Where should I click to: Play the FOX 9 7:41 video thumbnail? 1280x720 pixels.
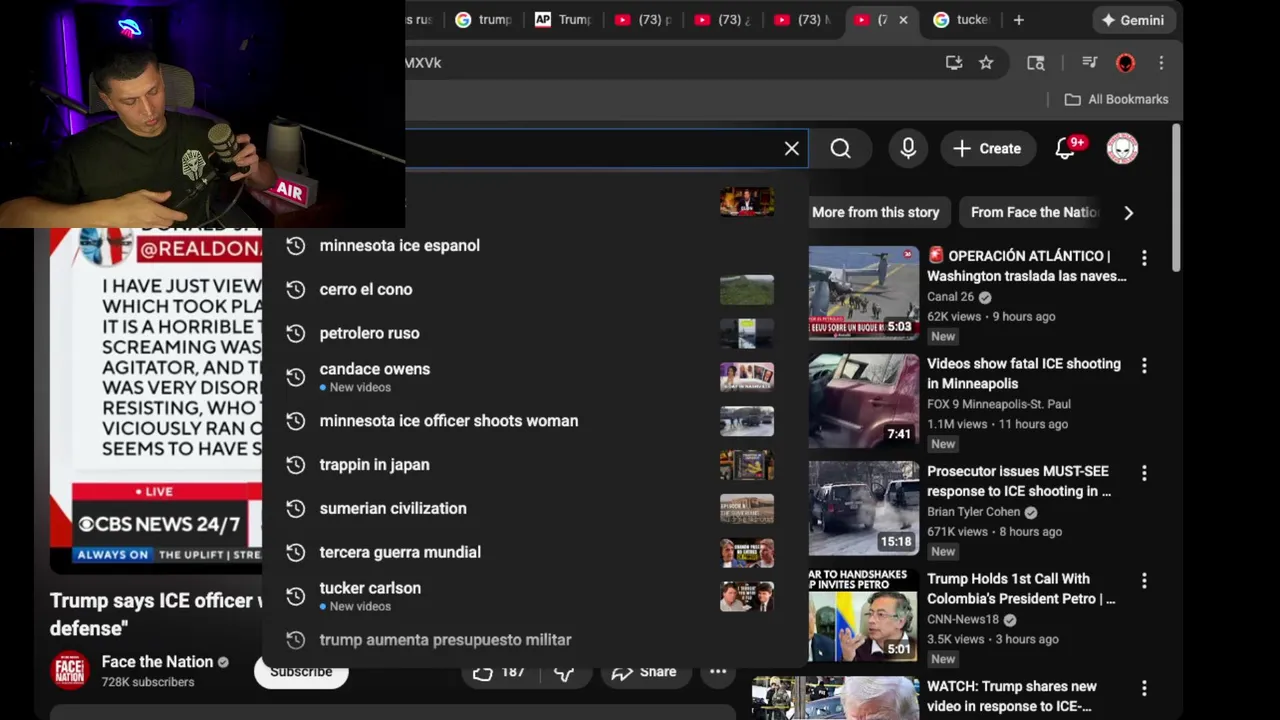pyautogui.click(x=863, y=400)
